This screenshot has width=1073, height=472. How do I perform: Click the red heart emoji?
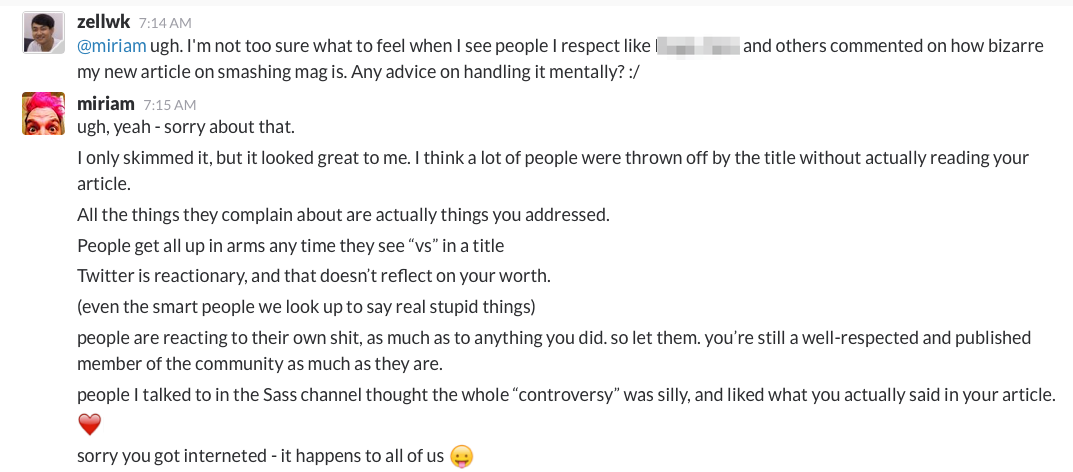[90, 425]
